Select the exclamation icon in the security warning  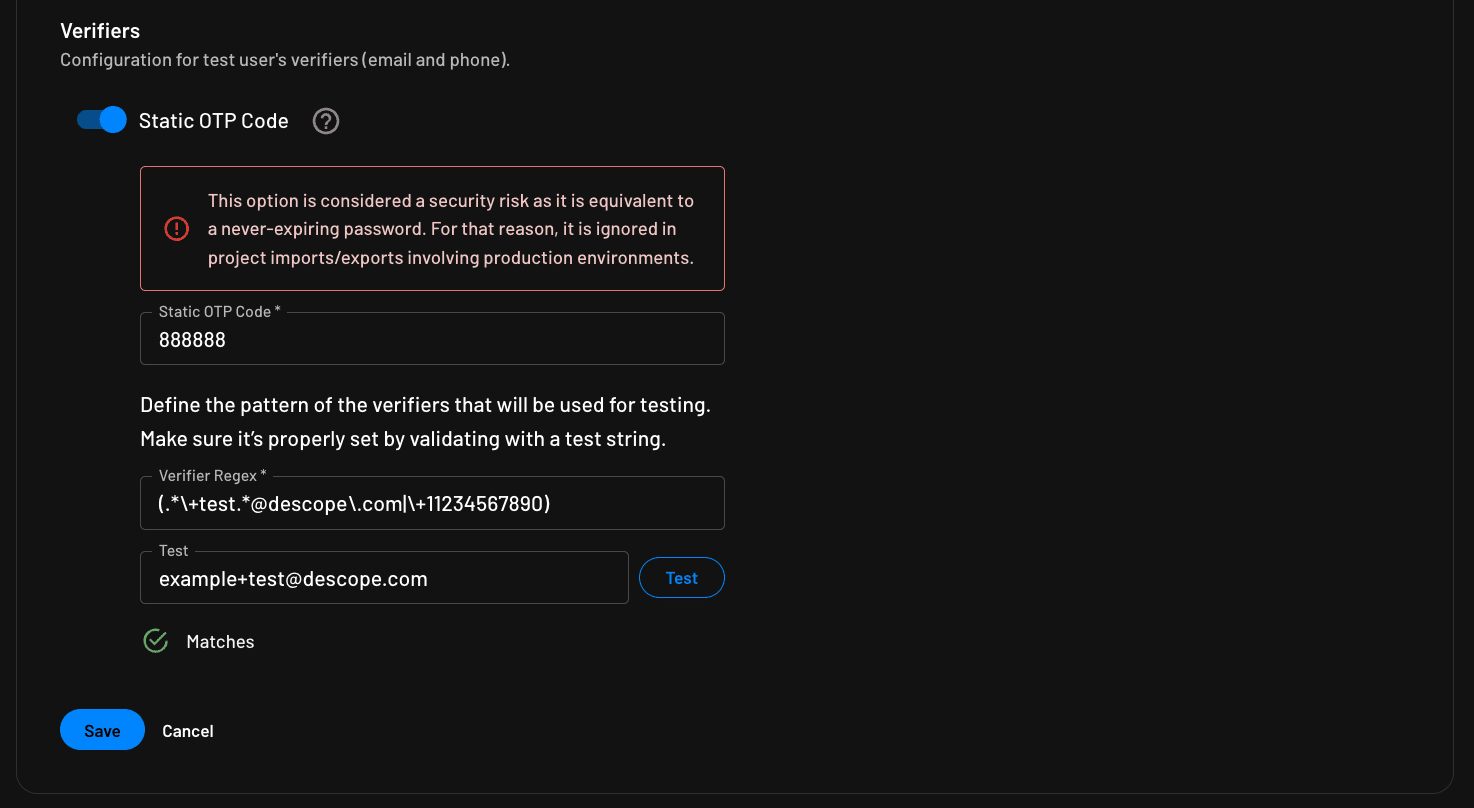coord(176,228)
